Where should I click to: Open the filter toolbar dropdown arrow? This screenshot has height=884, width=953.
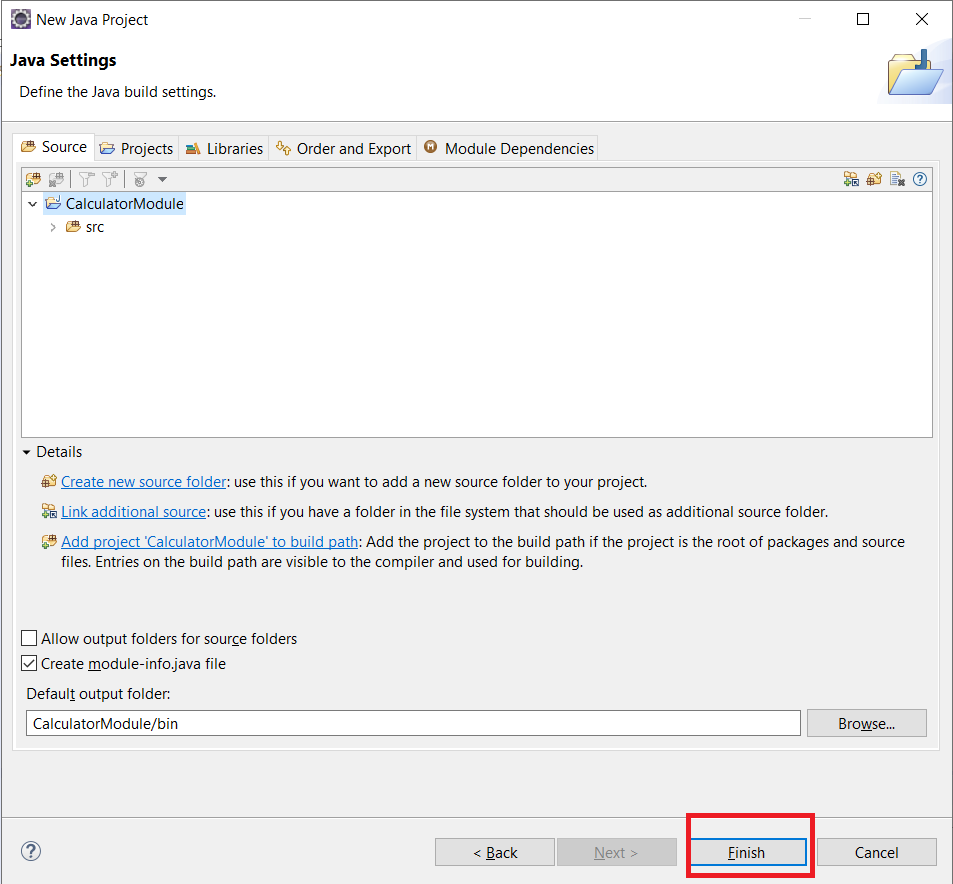point(163,179)
